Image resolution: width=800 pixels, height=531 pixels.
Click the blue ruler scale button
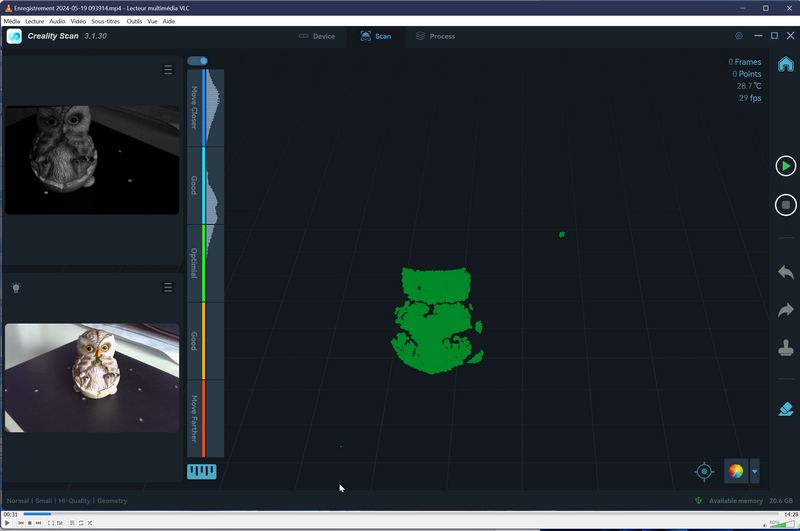(202, 471)
